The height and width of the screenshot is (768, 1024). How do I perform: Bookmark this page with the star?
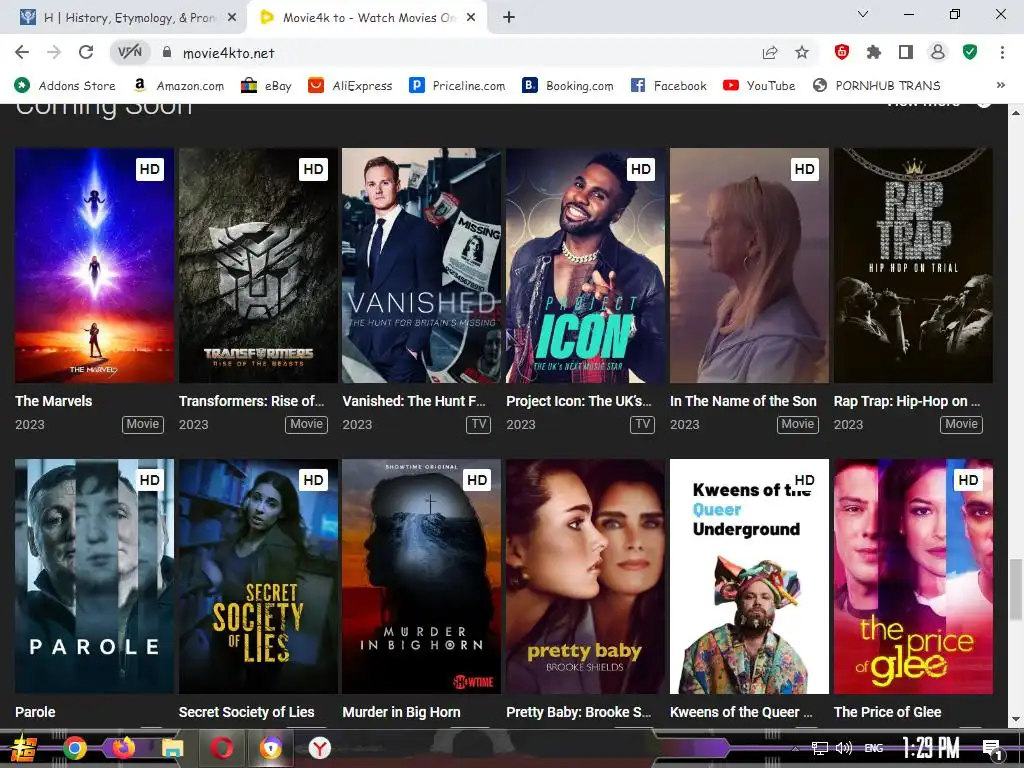[x=802, y=52]
